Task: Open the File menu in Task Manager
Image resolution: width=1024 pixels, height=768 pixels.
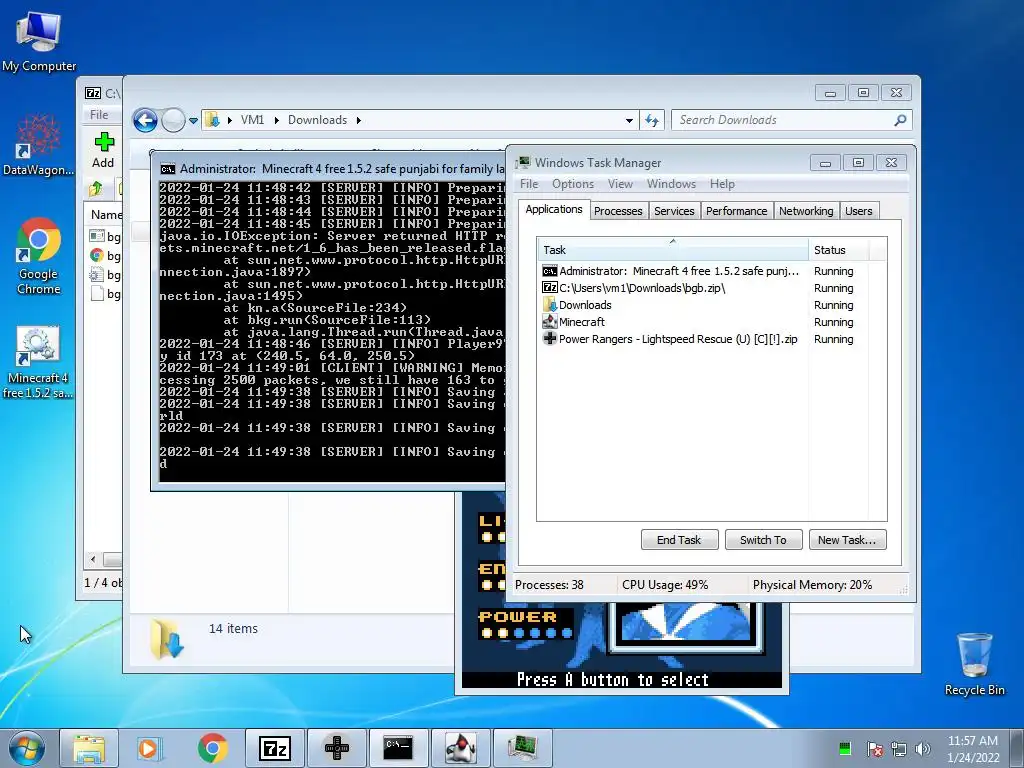Action: click(529, 184)
